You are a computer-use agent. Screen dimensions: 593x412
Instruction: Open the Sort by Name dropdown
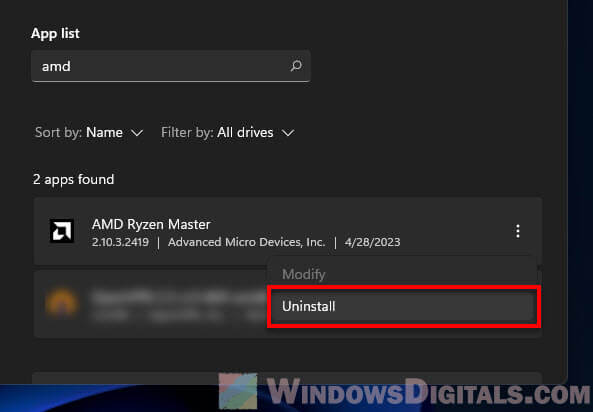click(89, 132)
